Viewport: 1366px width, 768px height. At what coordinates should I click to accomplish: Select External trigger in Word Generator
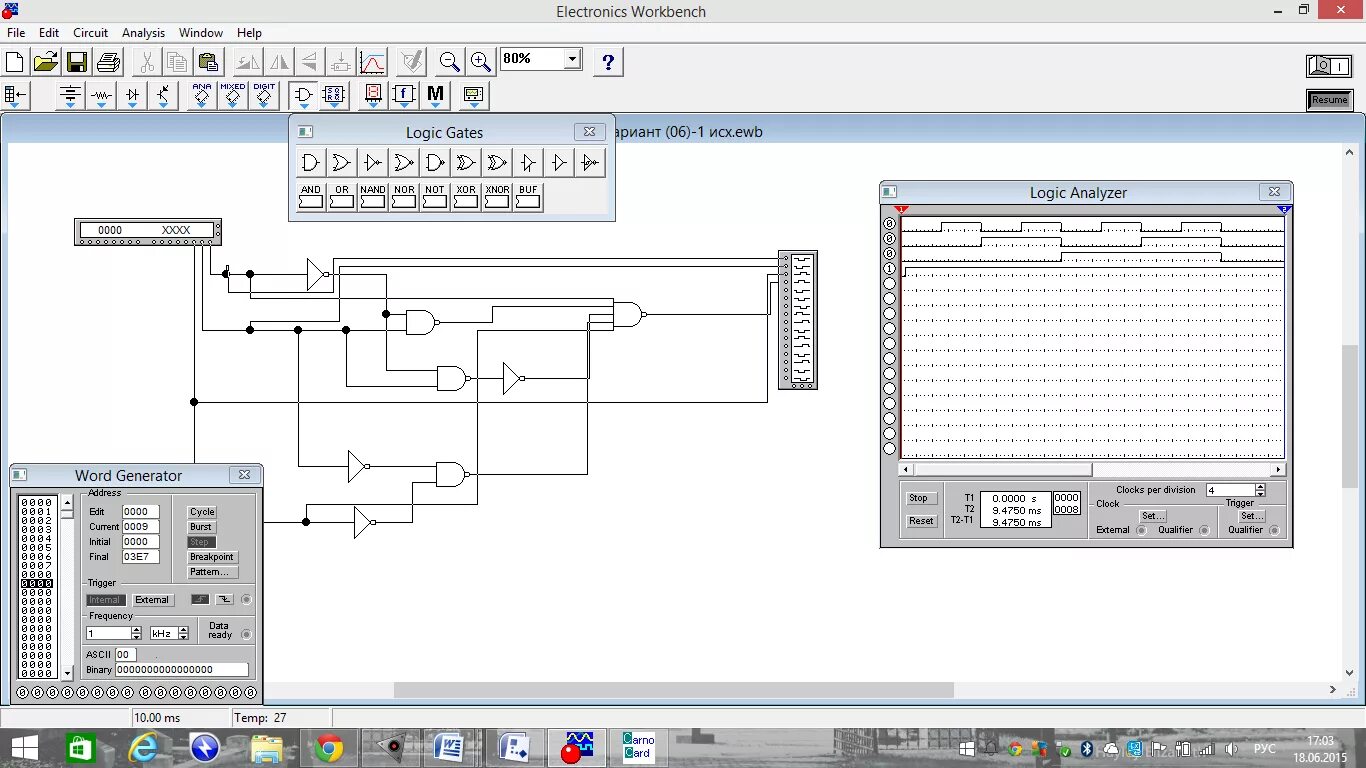pyautogui.click(x=152, y=600)
